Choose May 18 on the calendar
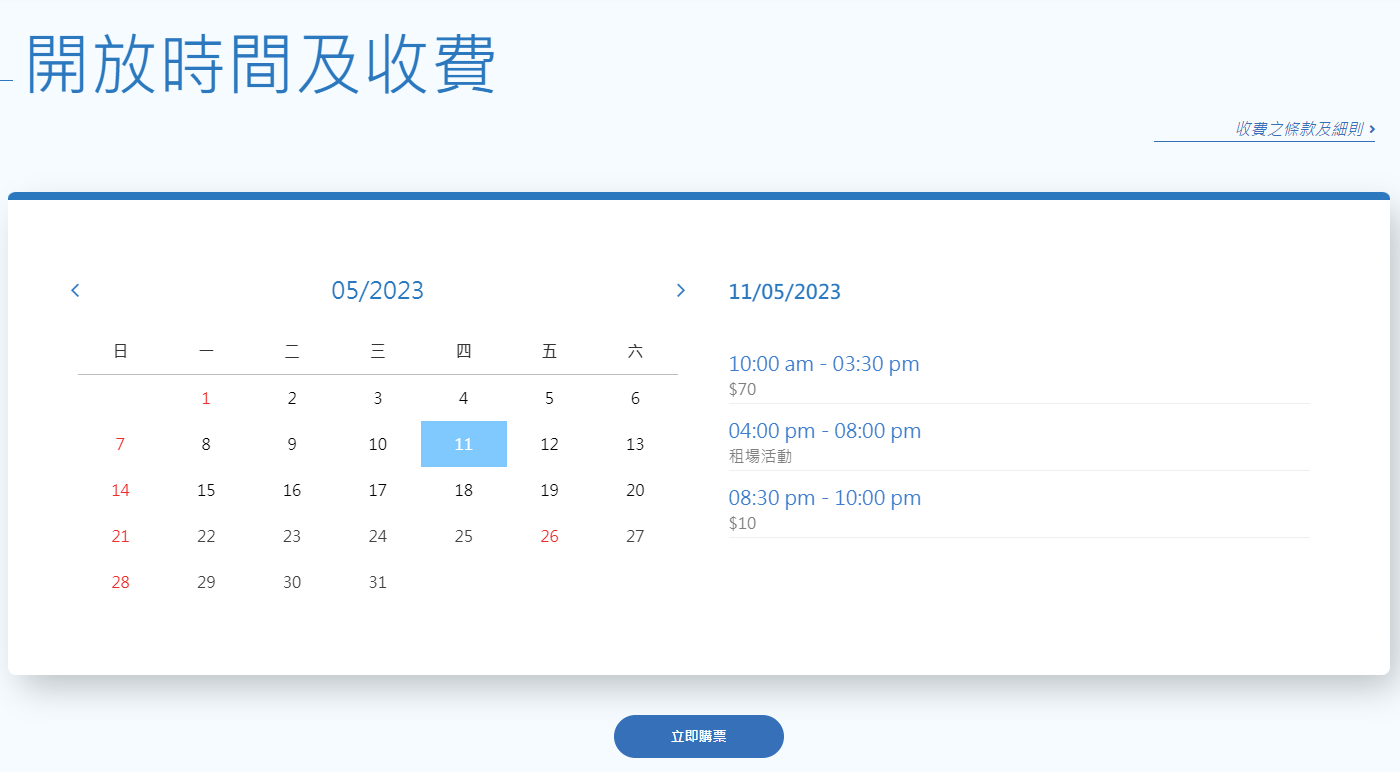The image size is (1400, 772). (x=463, y=490)
